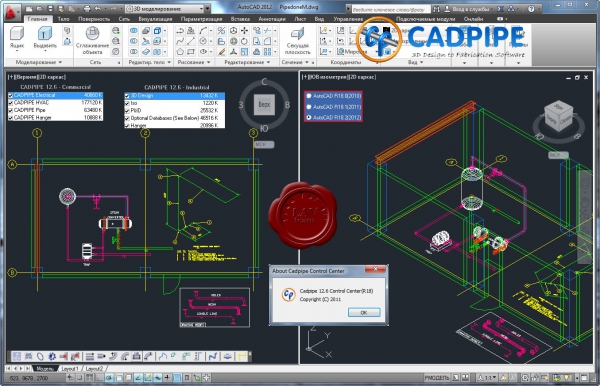The width and height of the screenshot is (600, 386).
Task: Switch to the Layout1 drawing tab
Action: tap(70, 369)
